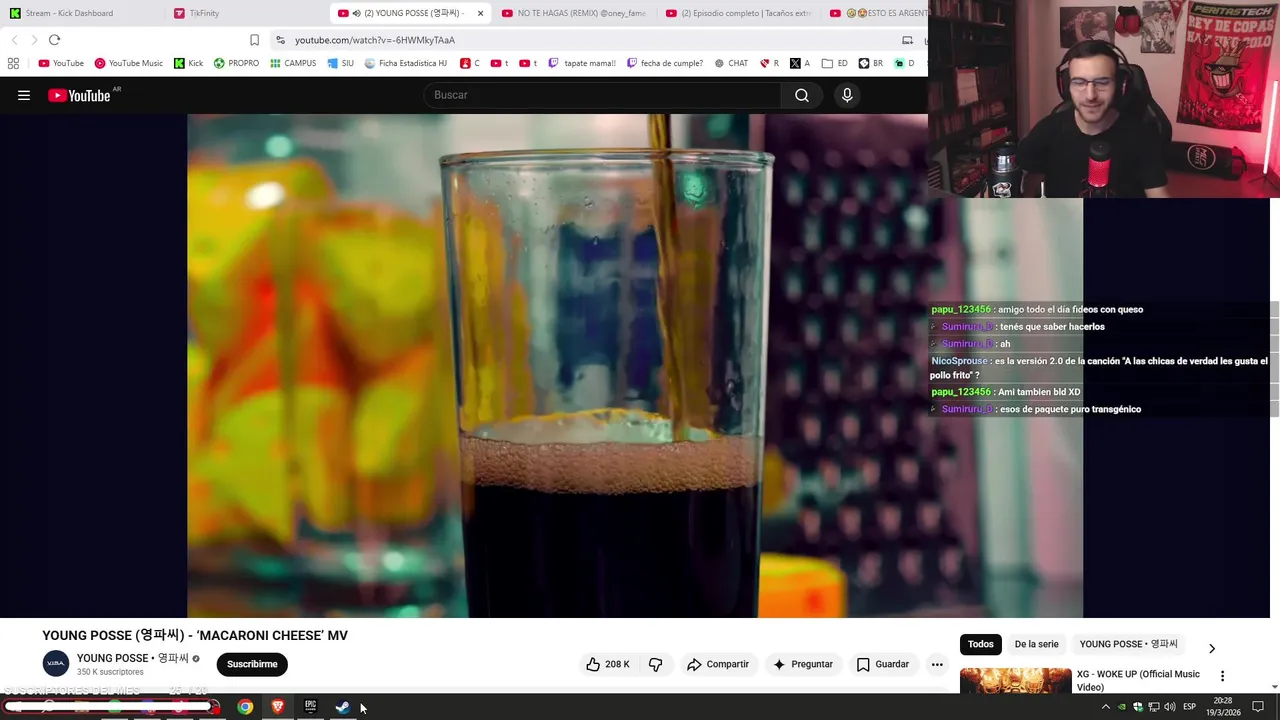The image size is (1280, 720).
Task: Open the ED bookmarks folder
Action: tap(835, 63)
